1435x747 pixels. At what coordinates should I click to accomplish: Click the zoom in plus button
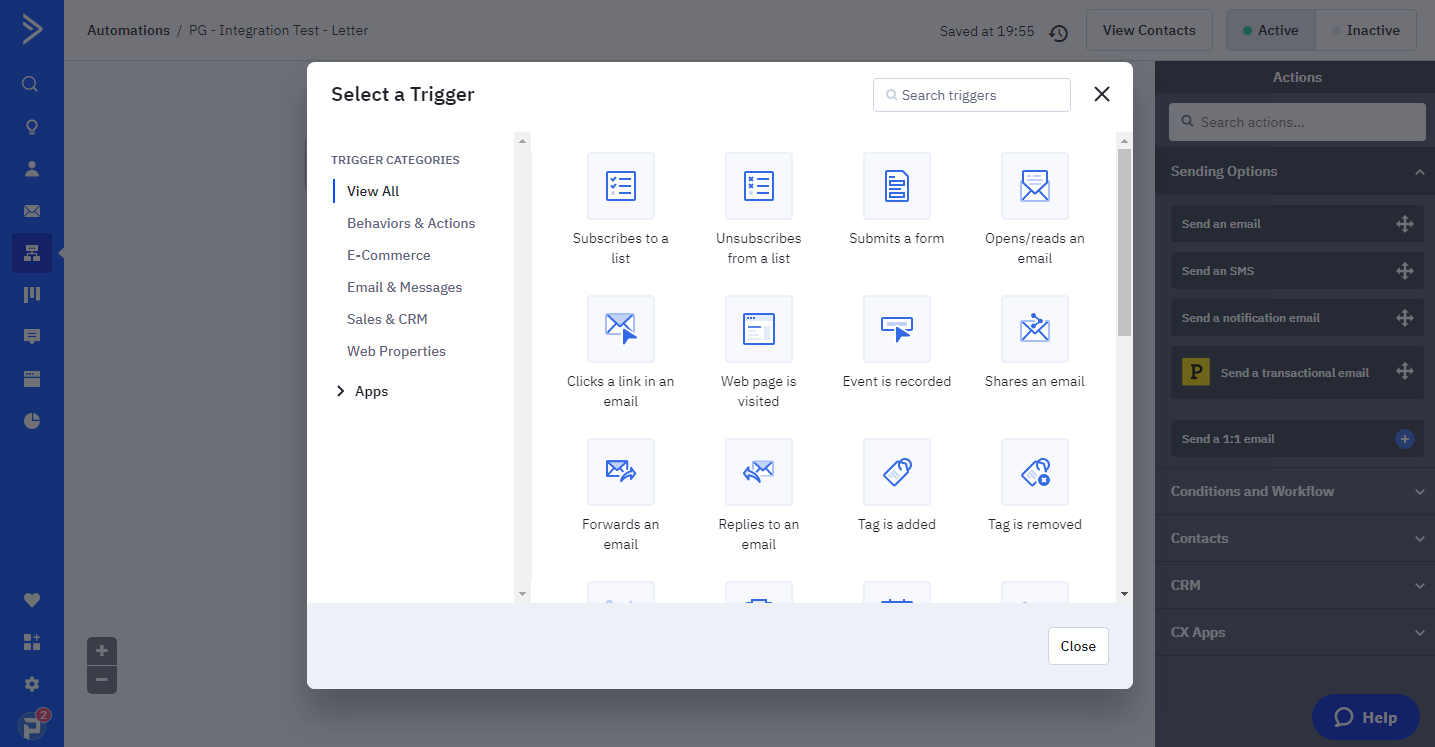[102, 651]
